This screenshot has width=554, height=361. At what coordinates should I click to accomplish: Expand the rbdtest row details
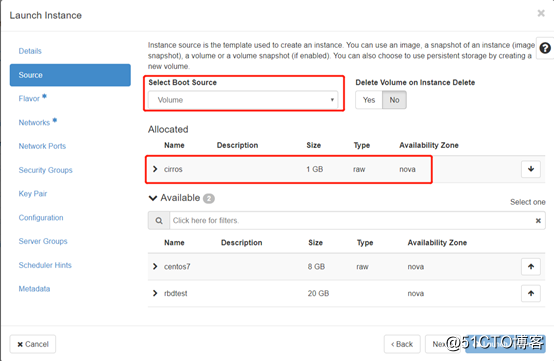coord(155,293)
